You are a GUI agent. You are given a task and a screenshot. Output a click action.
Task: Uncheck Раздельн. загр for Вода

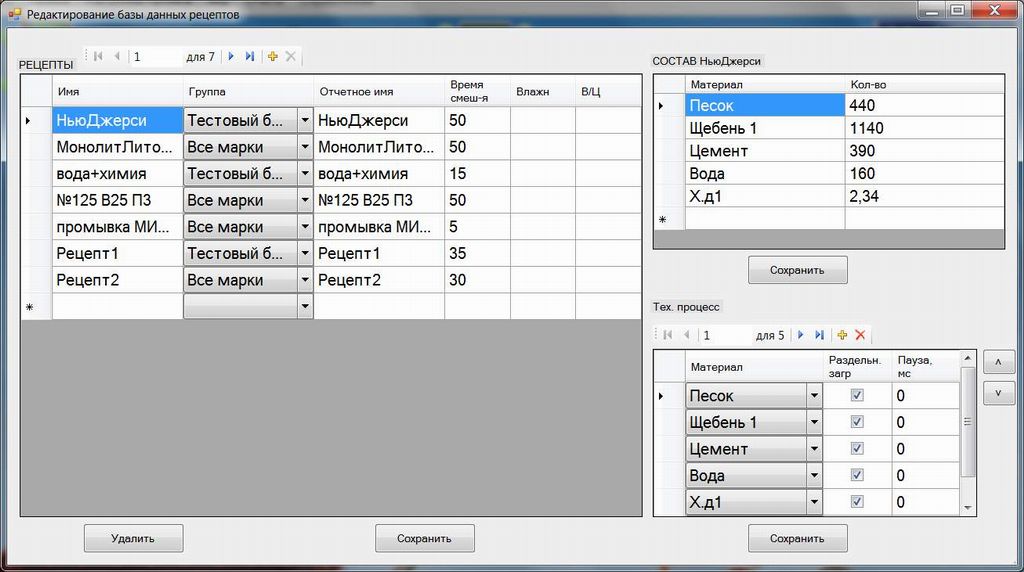pos(857,475)
